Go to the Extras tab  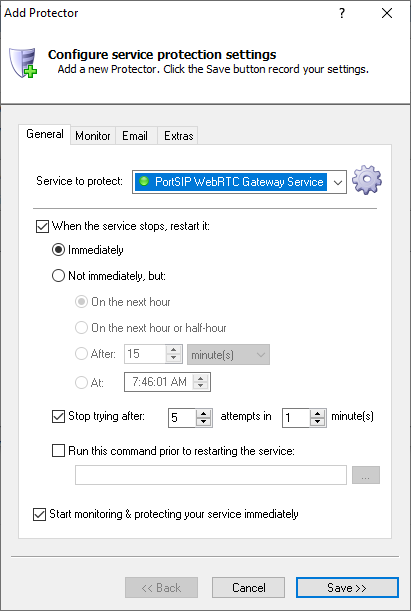tap(178, 136)
